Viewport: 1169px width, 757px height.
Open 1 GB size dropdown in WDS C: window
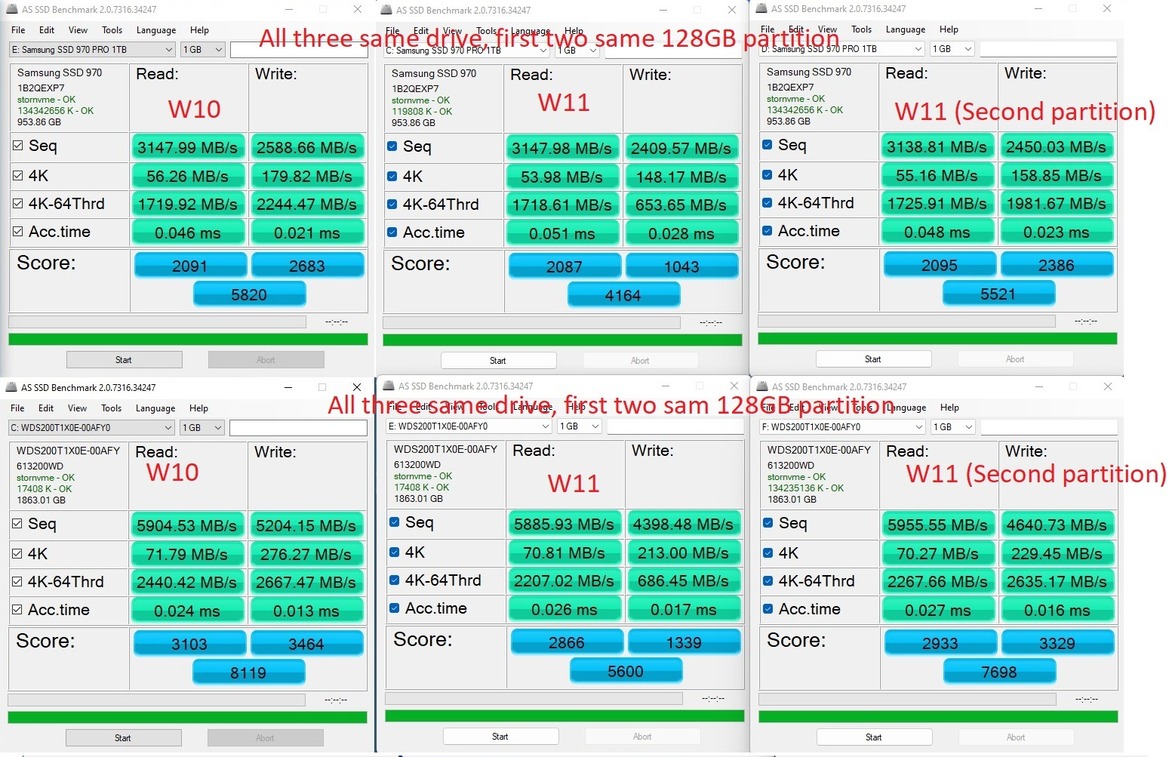click(202, 427)
